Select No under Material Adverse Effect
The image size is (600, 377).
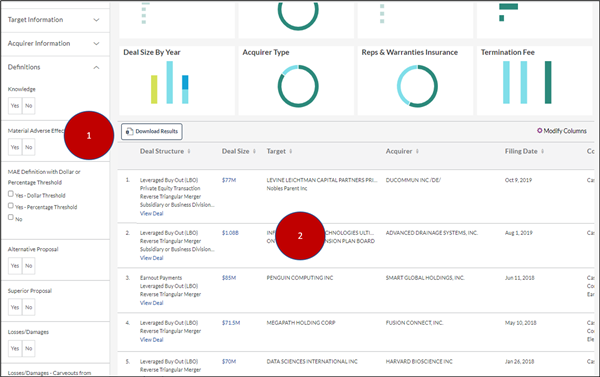click(29, 147)
